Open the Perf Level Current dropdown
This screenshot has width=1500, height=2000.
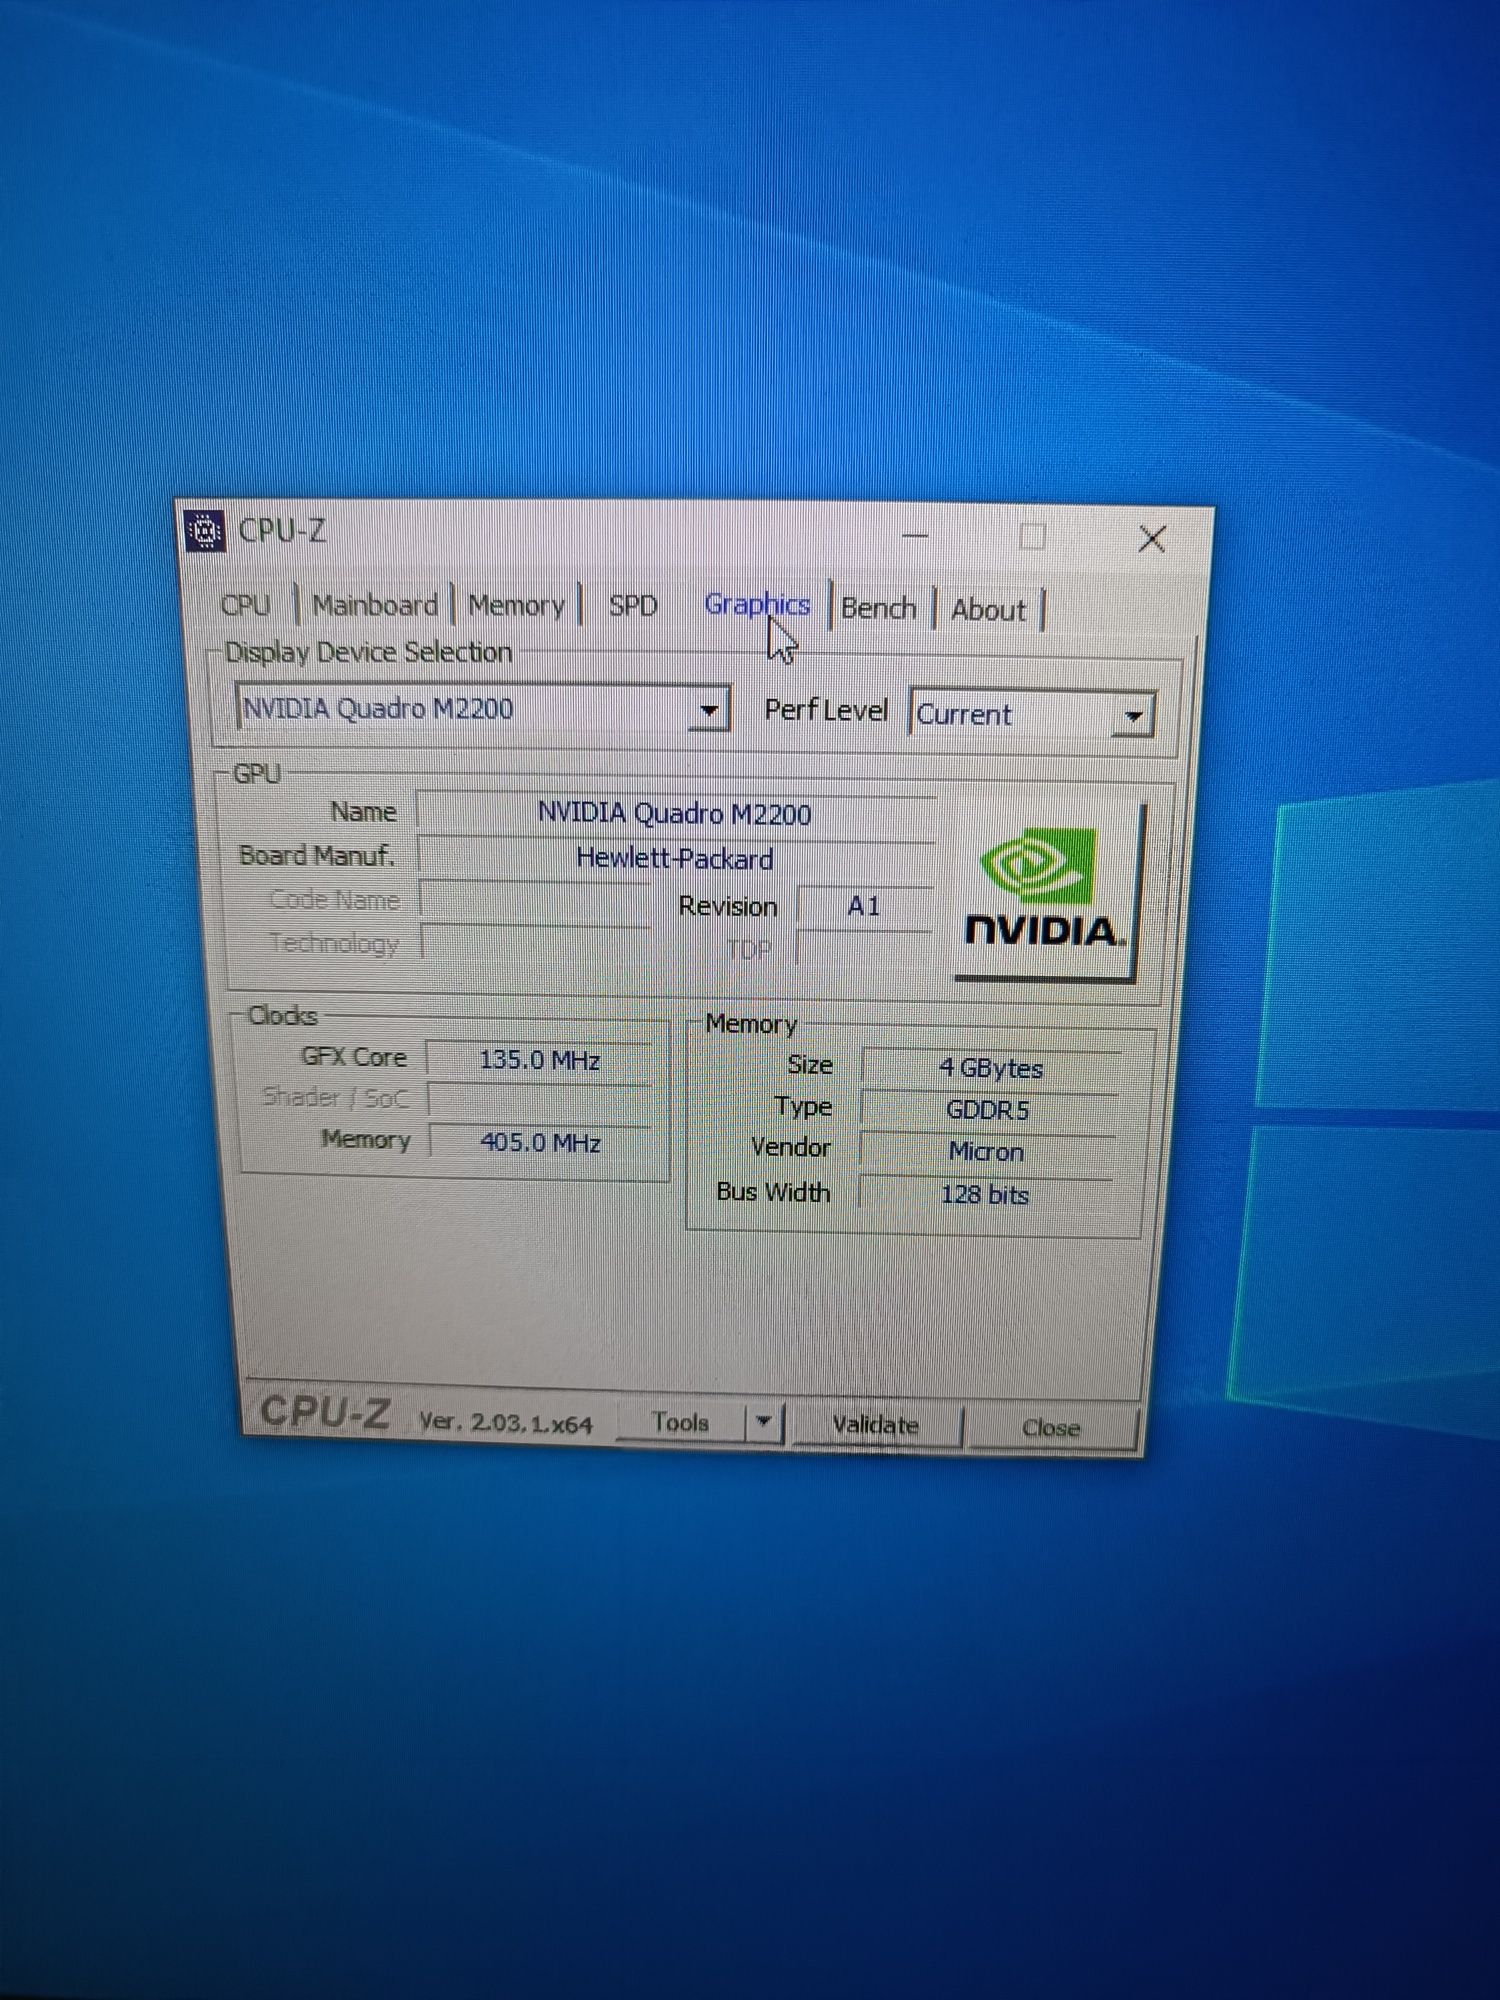click(x=1132, y=716)
